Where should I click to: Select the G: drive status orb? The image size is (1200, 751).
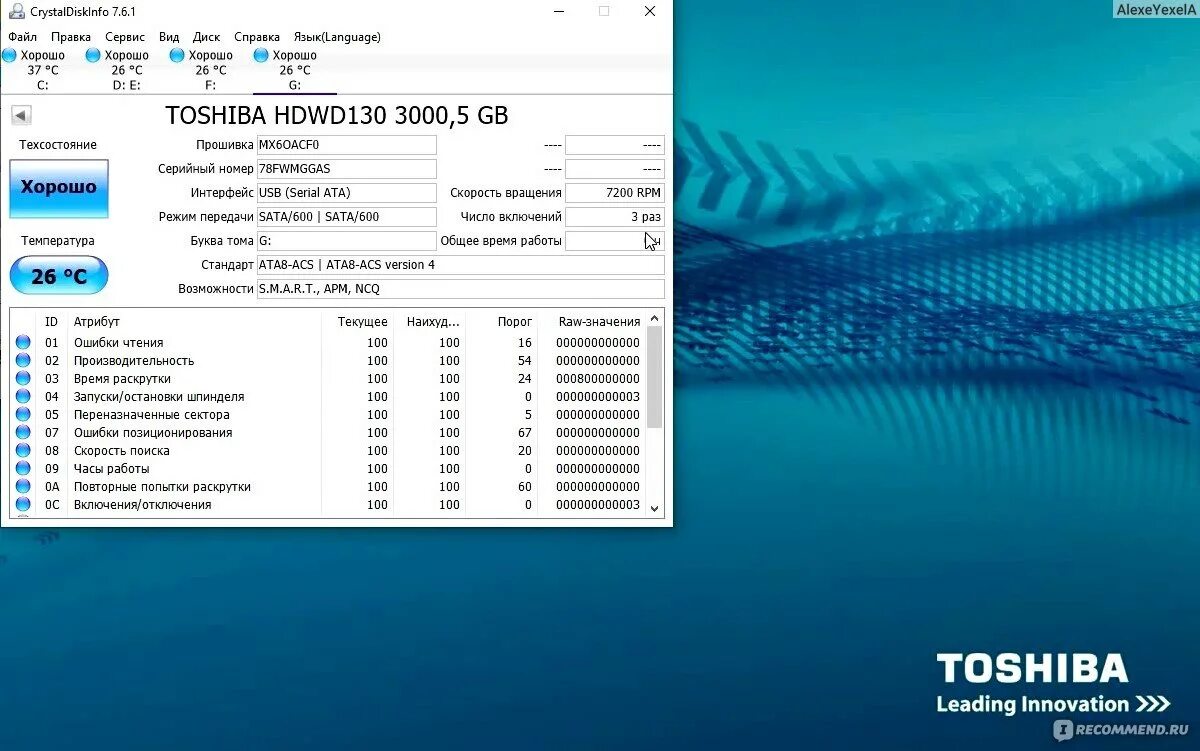tap(261, 55)
